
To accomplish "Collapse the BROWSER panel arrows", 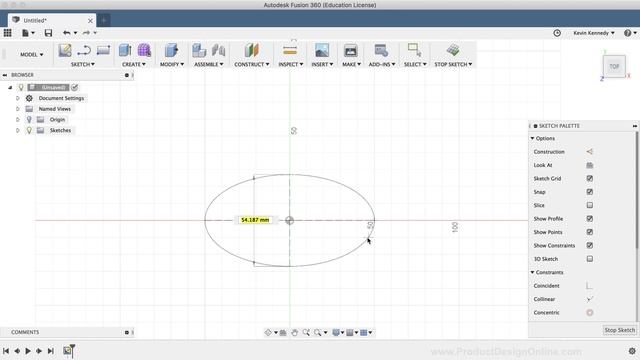I will (5, 75).
